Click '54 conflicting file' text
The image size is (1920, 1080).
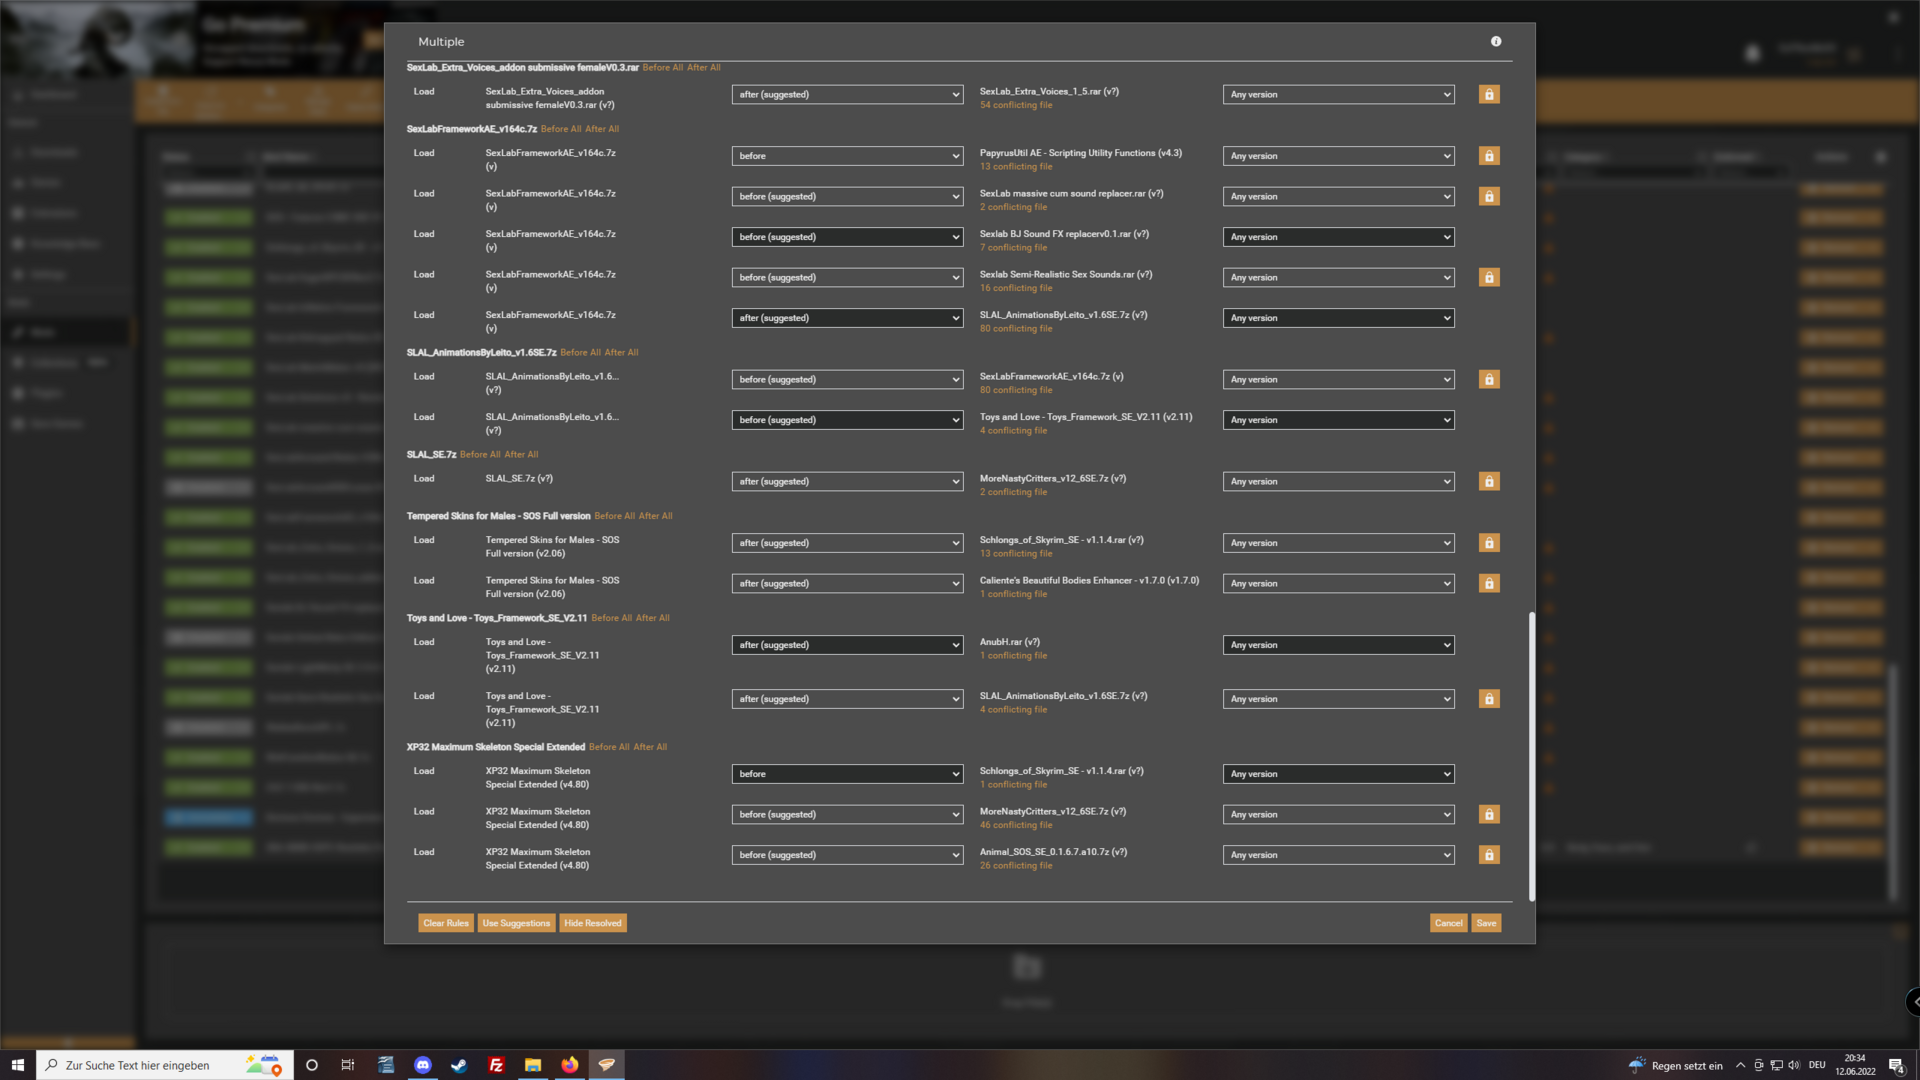[1016, 105]
